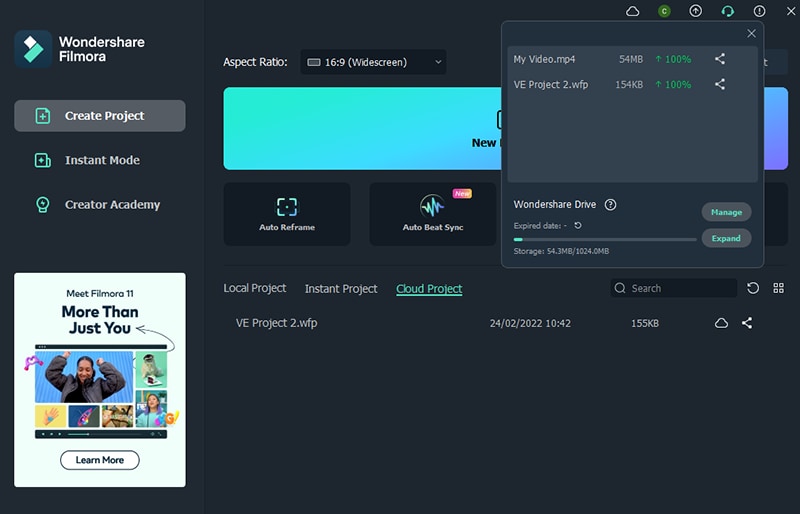Viewport: 800px width, 514px height.
Task: Click the Create Project document icon
Action: click(x=43, y=116)
